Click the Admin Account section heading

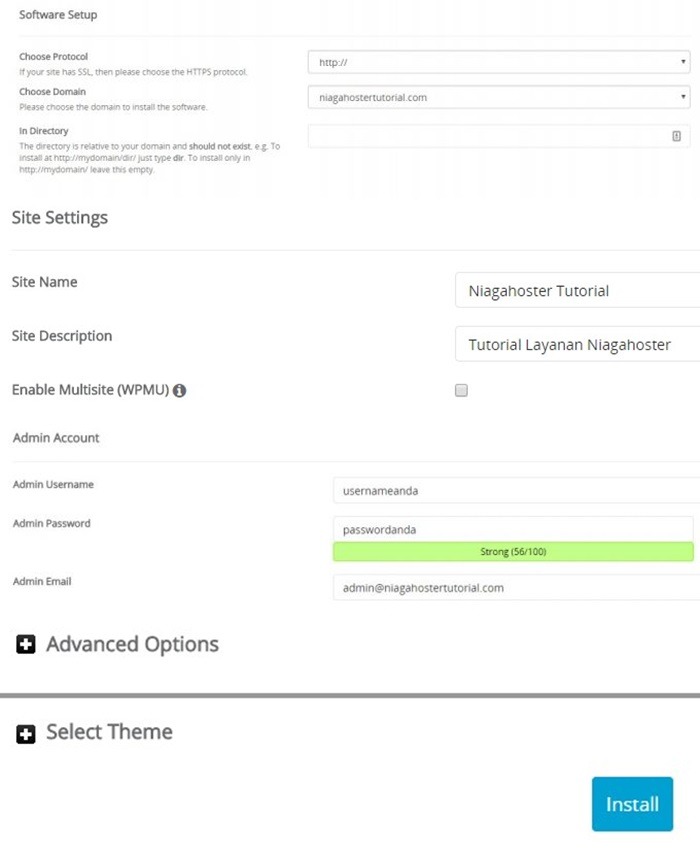(x=55, y=438)
